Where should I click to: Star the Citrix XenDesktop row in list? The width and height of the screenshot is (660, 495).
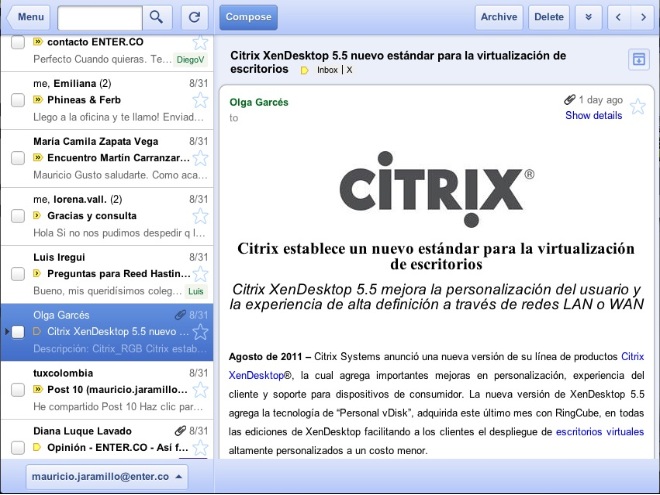tap(200, 332)
